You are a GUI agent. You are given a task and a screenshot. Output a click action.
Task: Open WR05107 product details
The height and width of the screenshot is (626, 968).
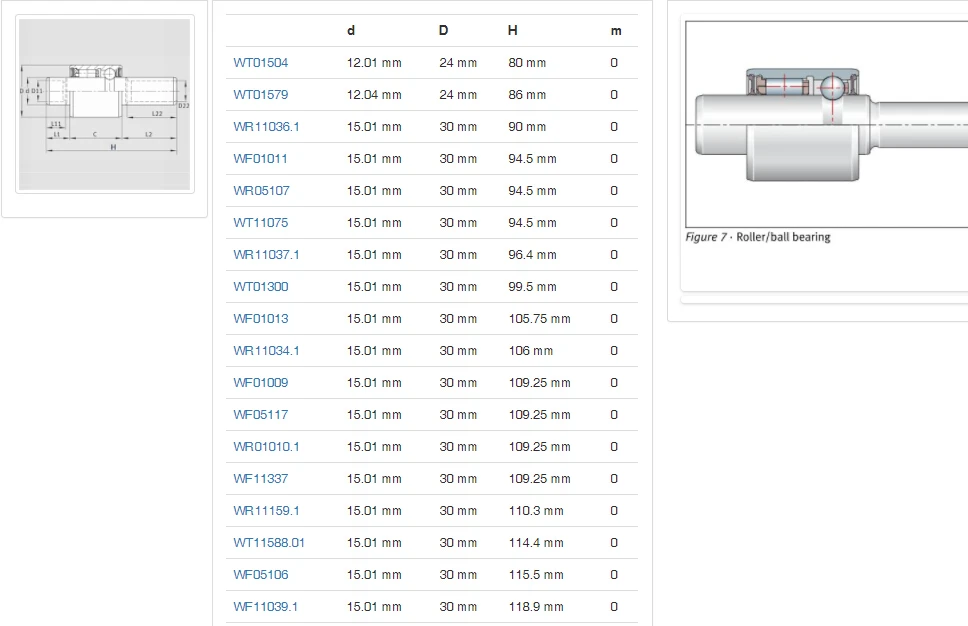pos(261,191)
